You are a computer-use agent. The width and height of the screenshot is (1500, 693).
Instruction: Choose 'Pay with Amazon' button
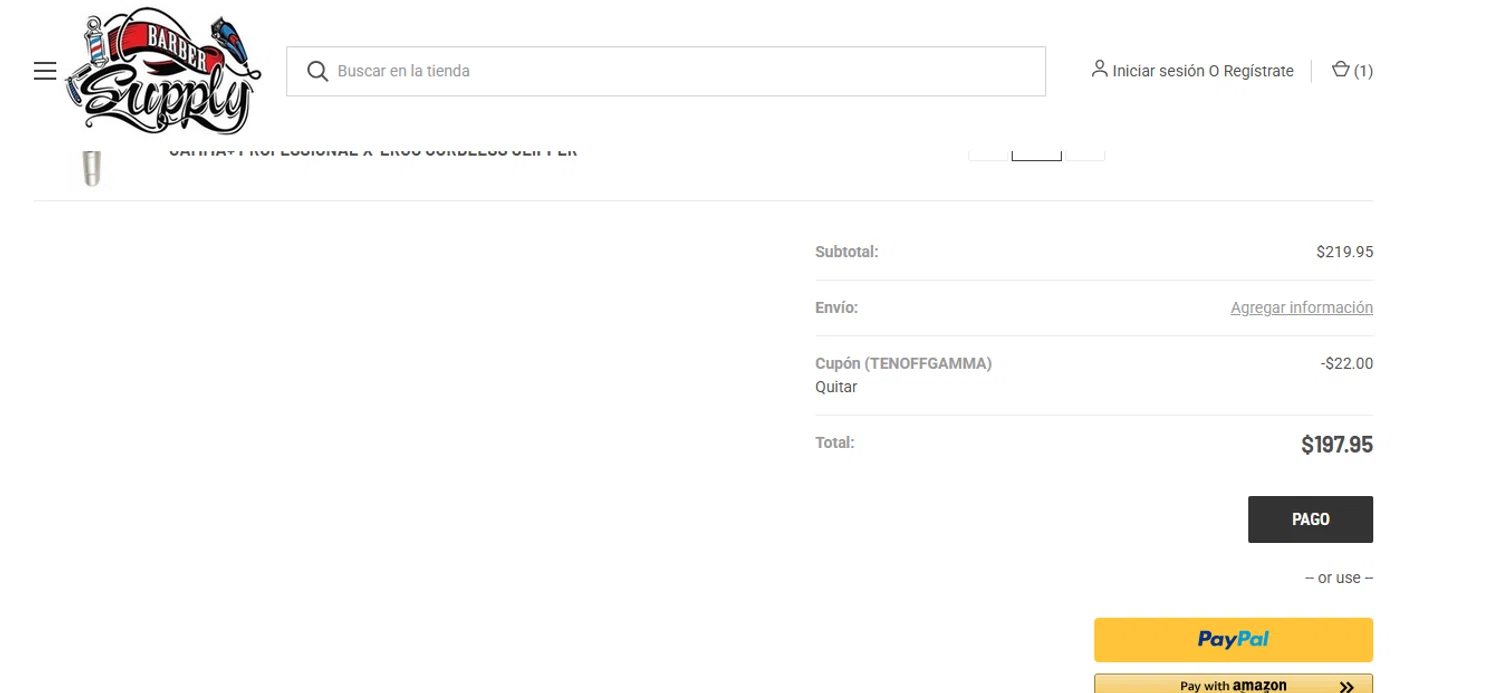click(x=1233, y=684)
